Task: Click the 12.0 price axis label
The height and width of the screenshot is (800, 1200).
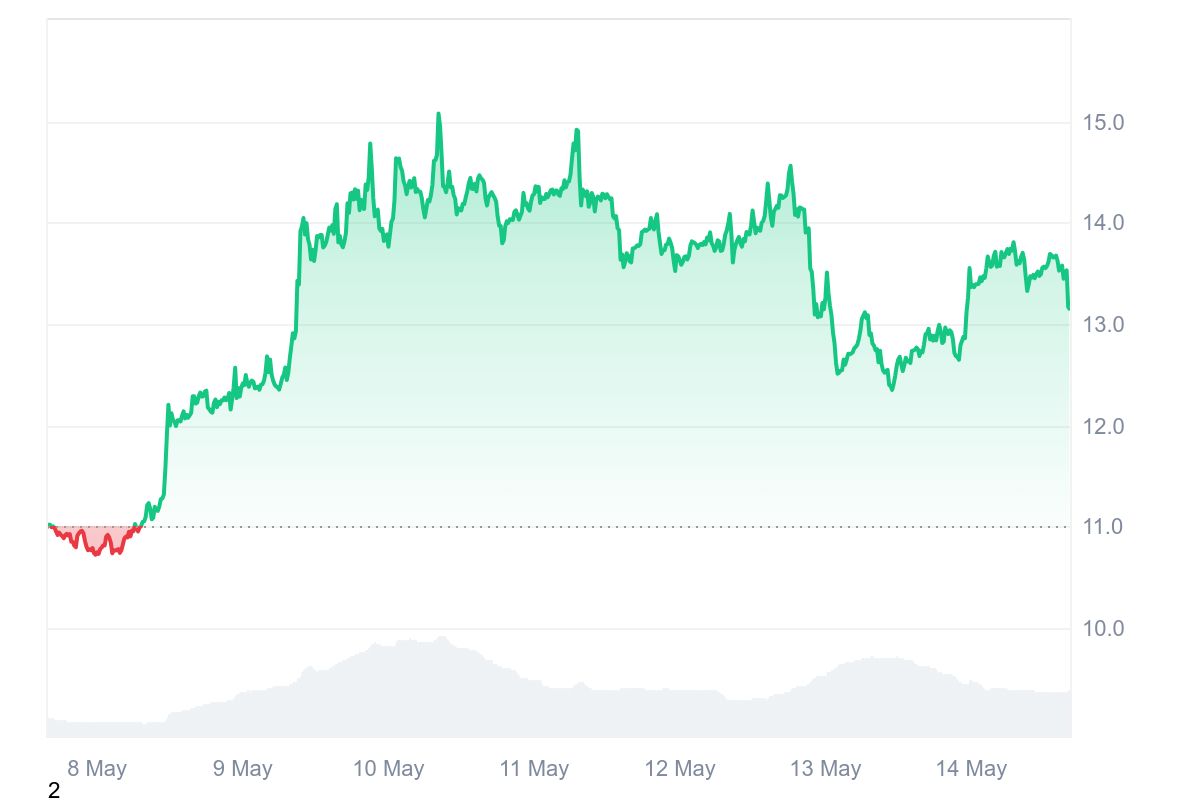Action: point(1103,427)
